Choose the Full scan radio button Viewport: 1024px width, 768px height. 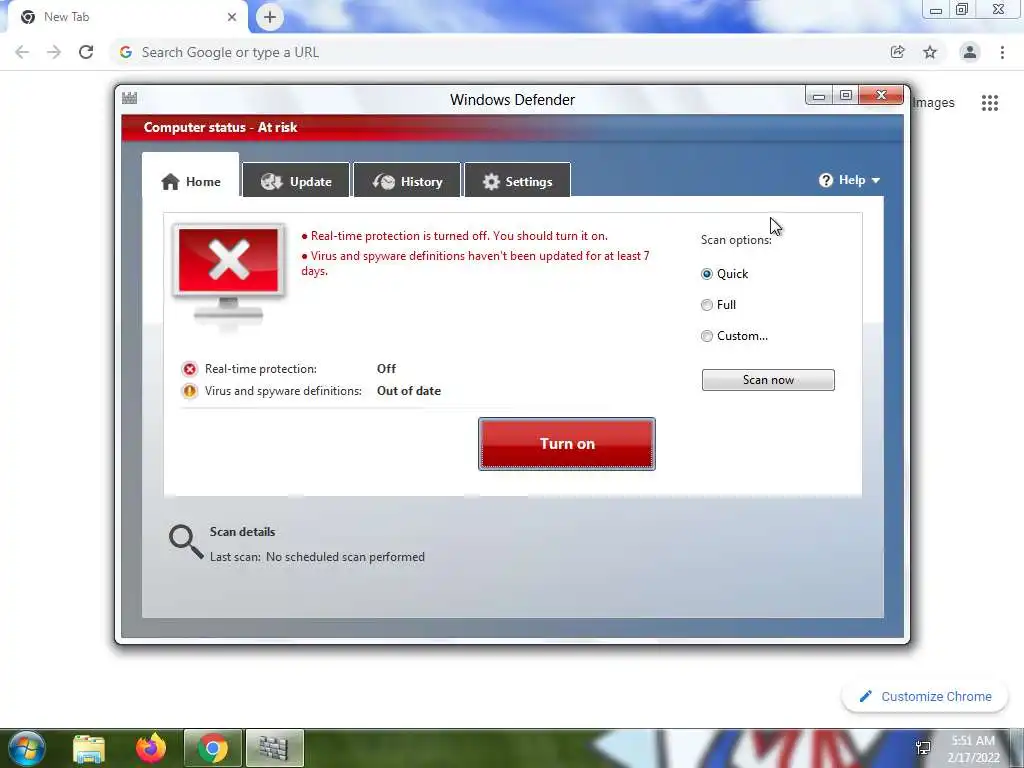707,305
